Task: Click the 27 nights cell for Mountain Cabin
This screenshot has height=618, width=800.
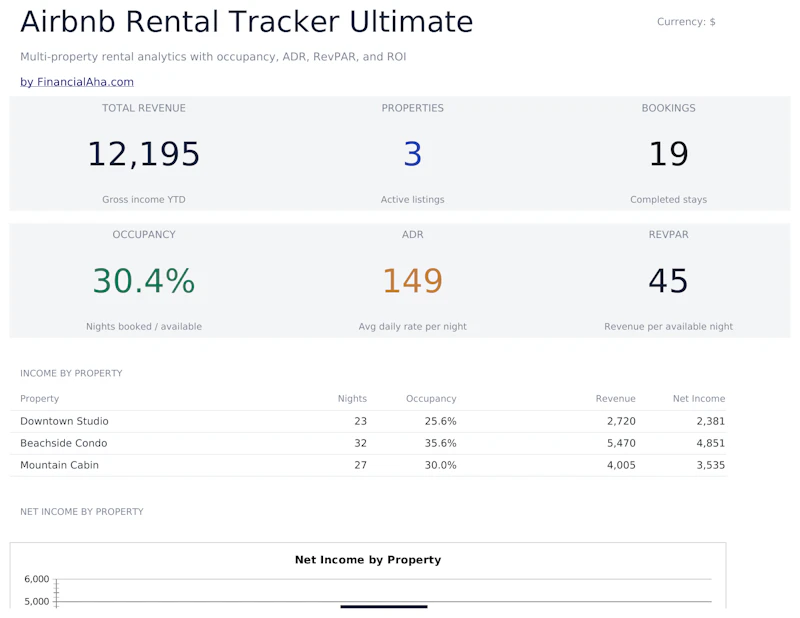Action: click(x=361, y=465)
